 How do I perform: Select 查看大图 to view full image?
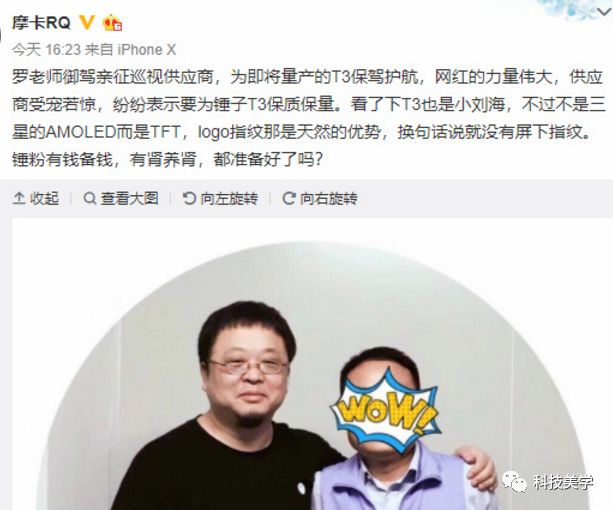pyautogui.click(x=129, y=199)
